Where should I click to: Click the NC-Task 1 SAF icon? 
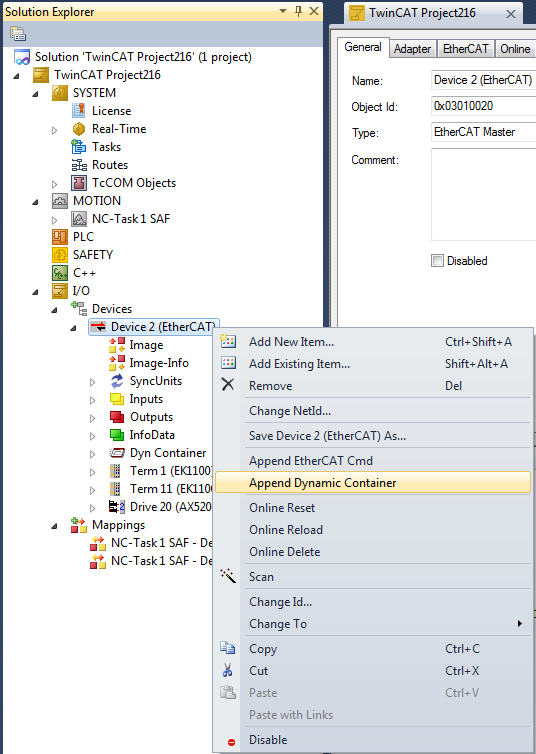79,219
